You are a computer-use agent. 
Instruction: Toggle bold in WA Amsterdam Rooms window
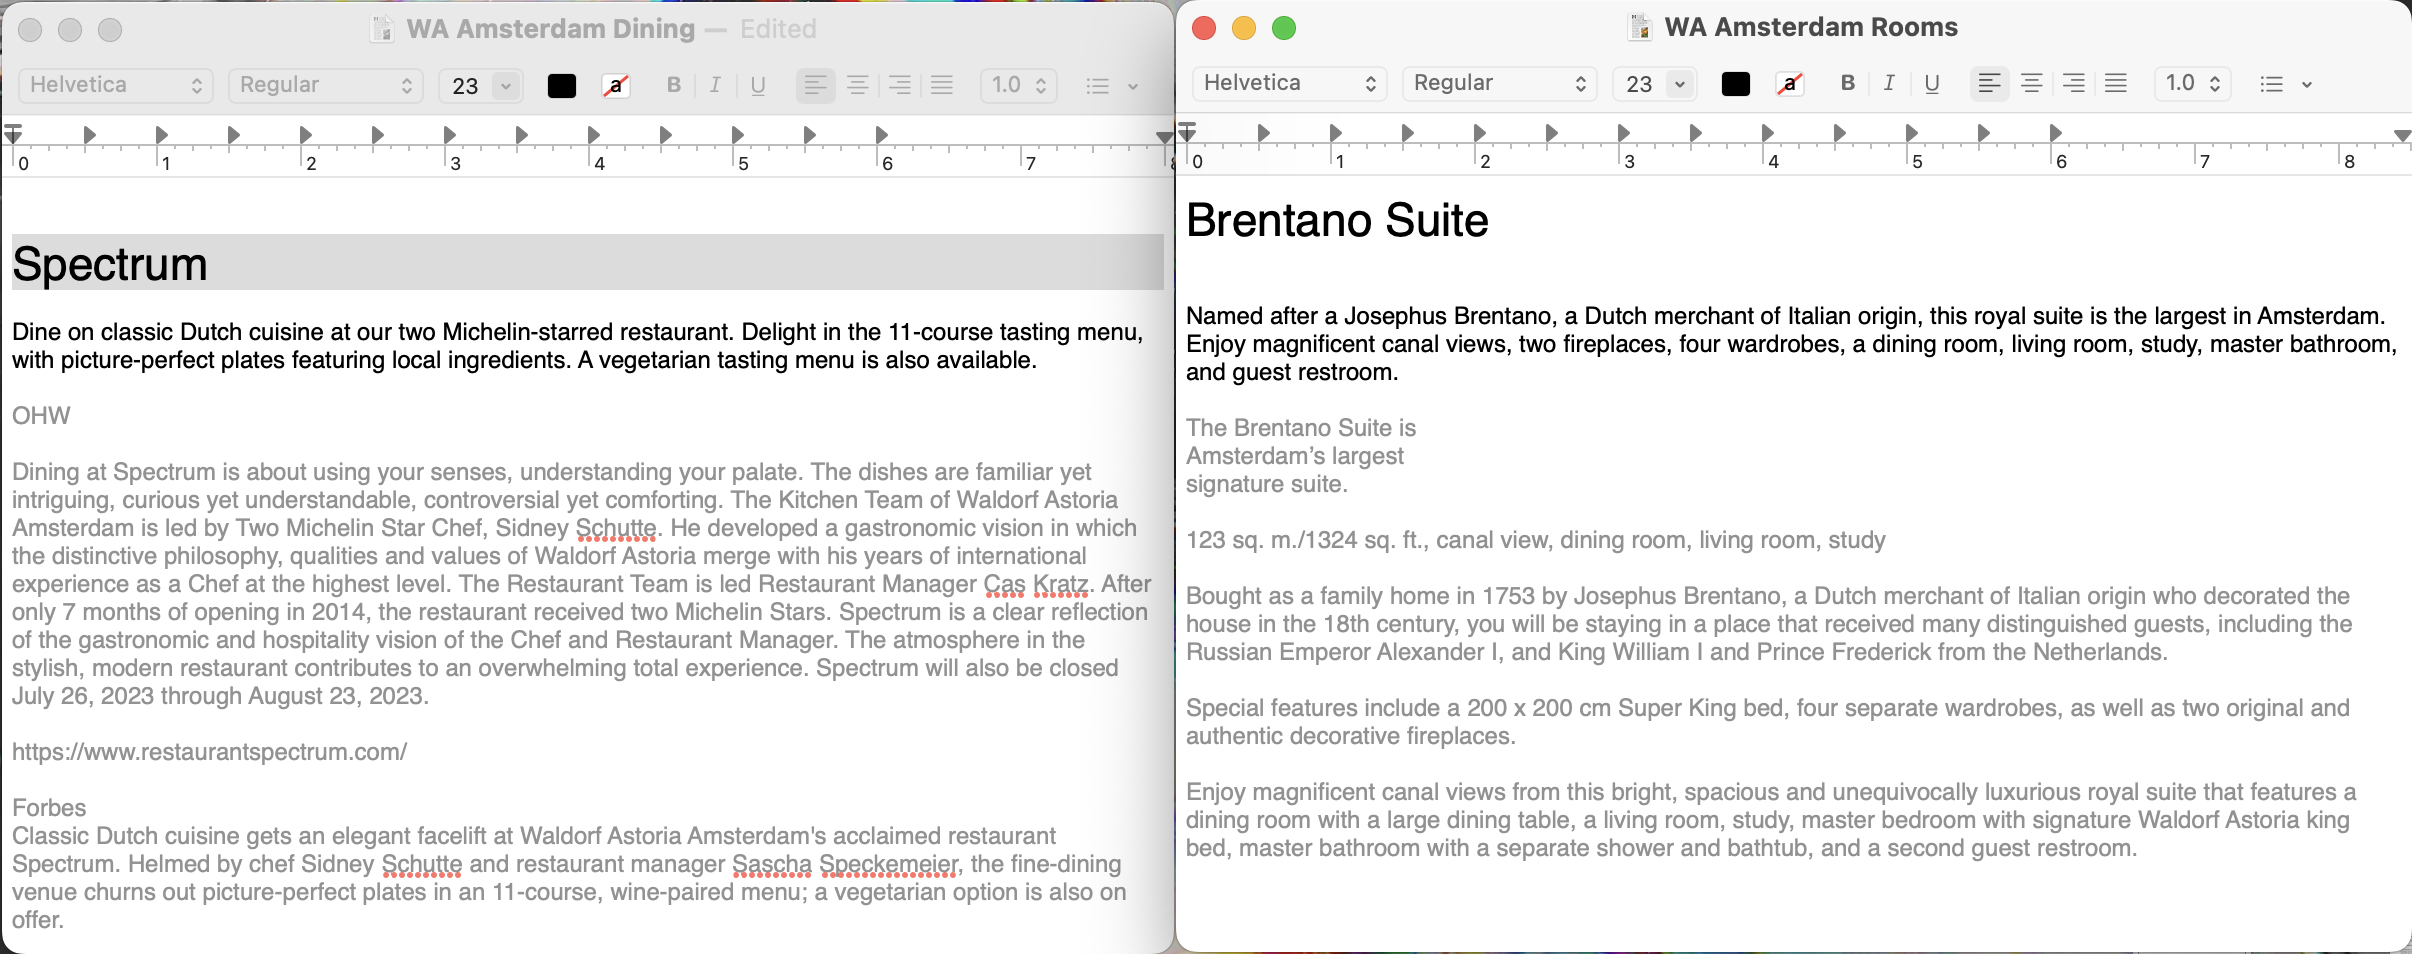(1848, 84)
